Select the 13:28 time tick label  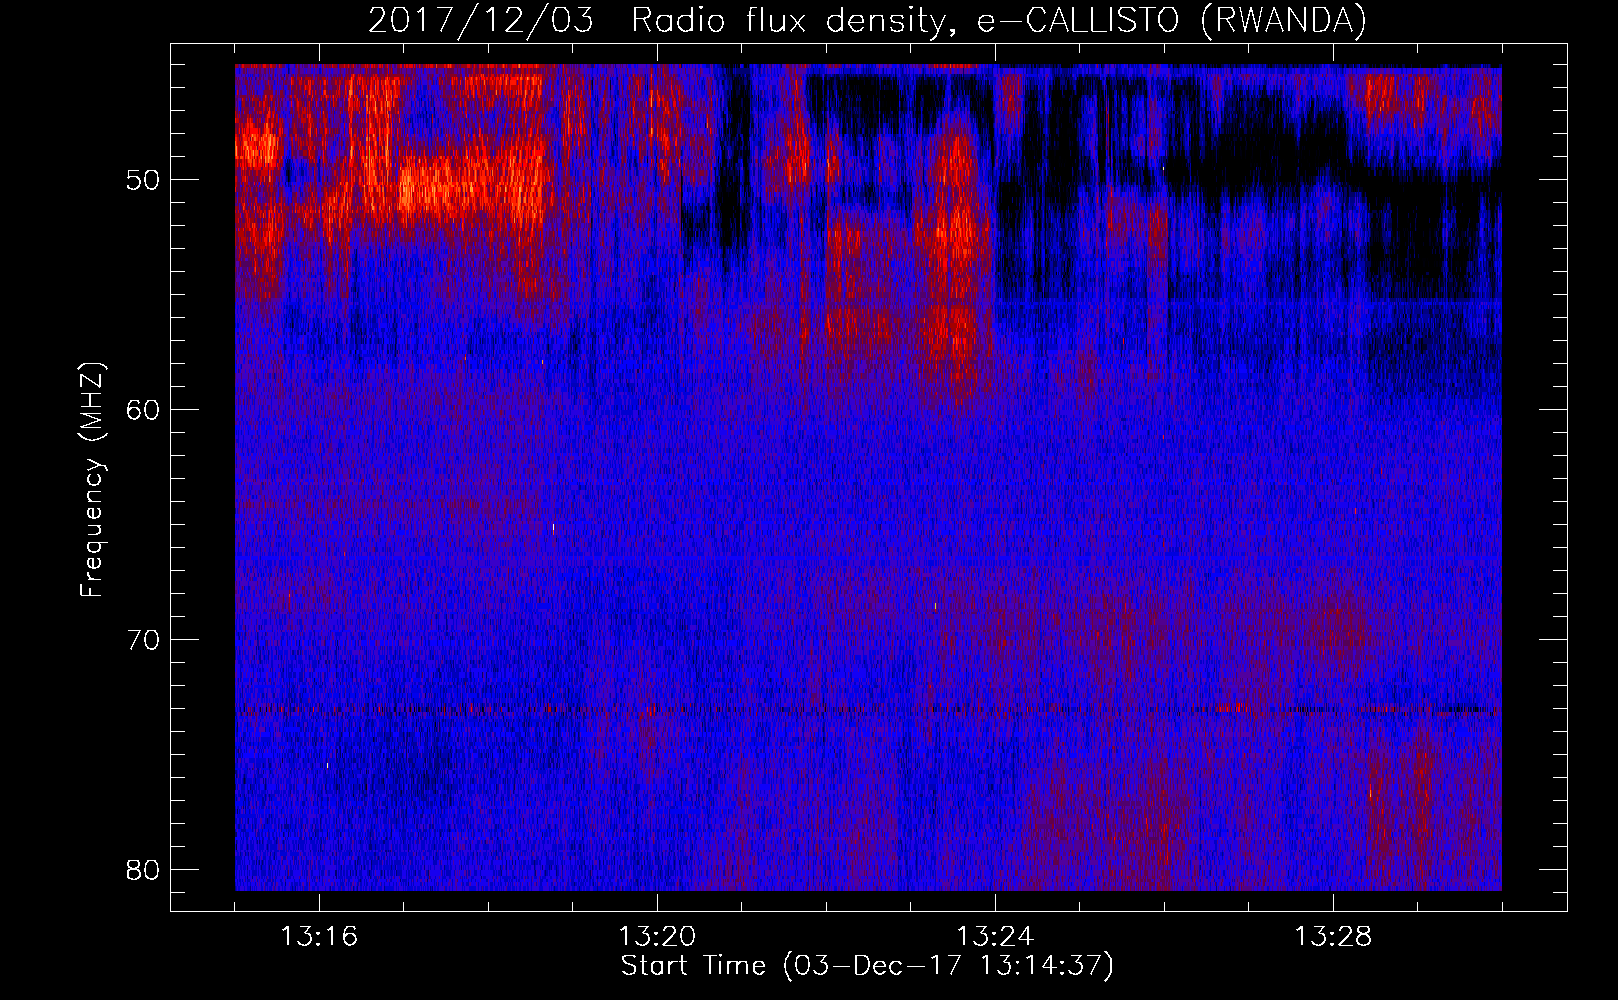pos(1333,937)
